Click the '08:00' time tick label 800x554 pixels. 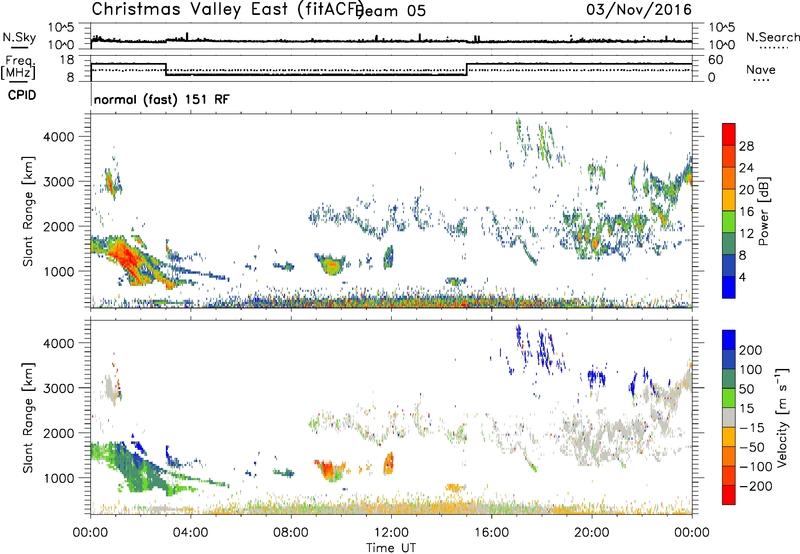pos(291,532)
